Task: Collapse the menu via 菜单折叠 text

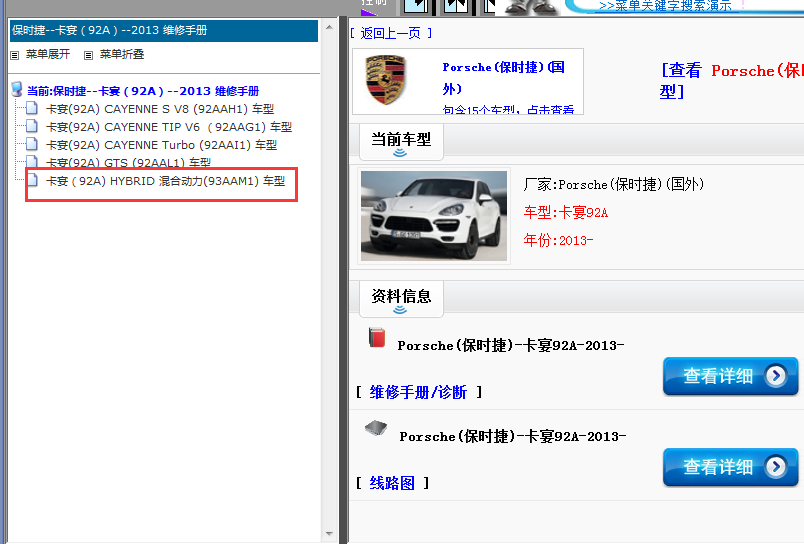Action: click(x=122, y=54)
